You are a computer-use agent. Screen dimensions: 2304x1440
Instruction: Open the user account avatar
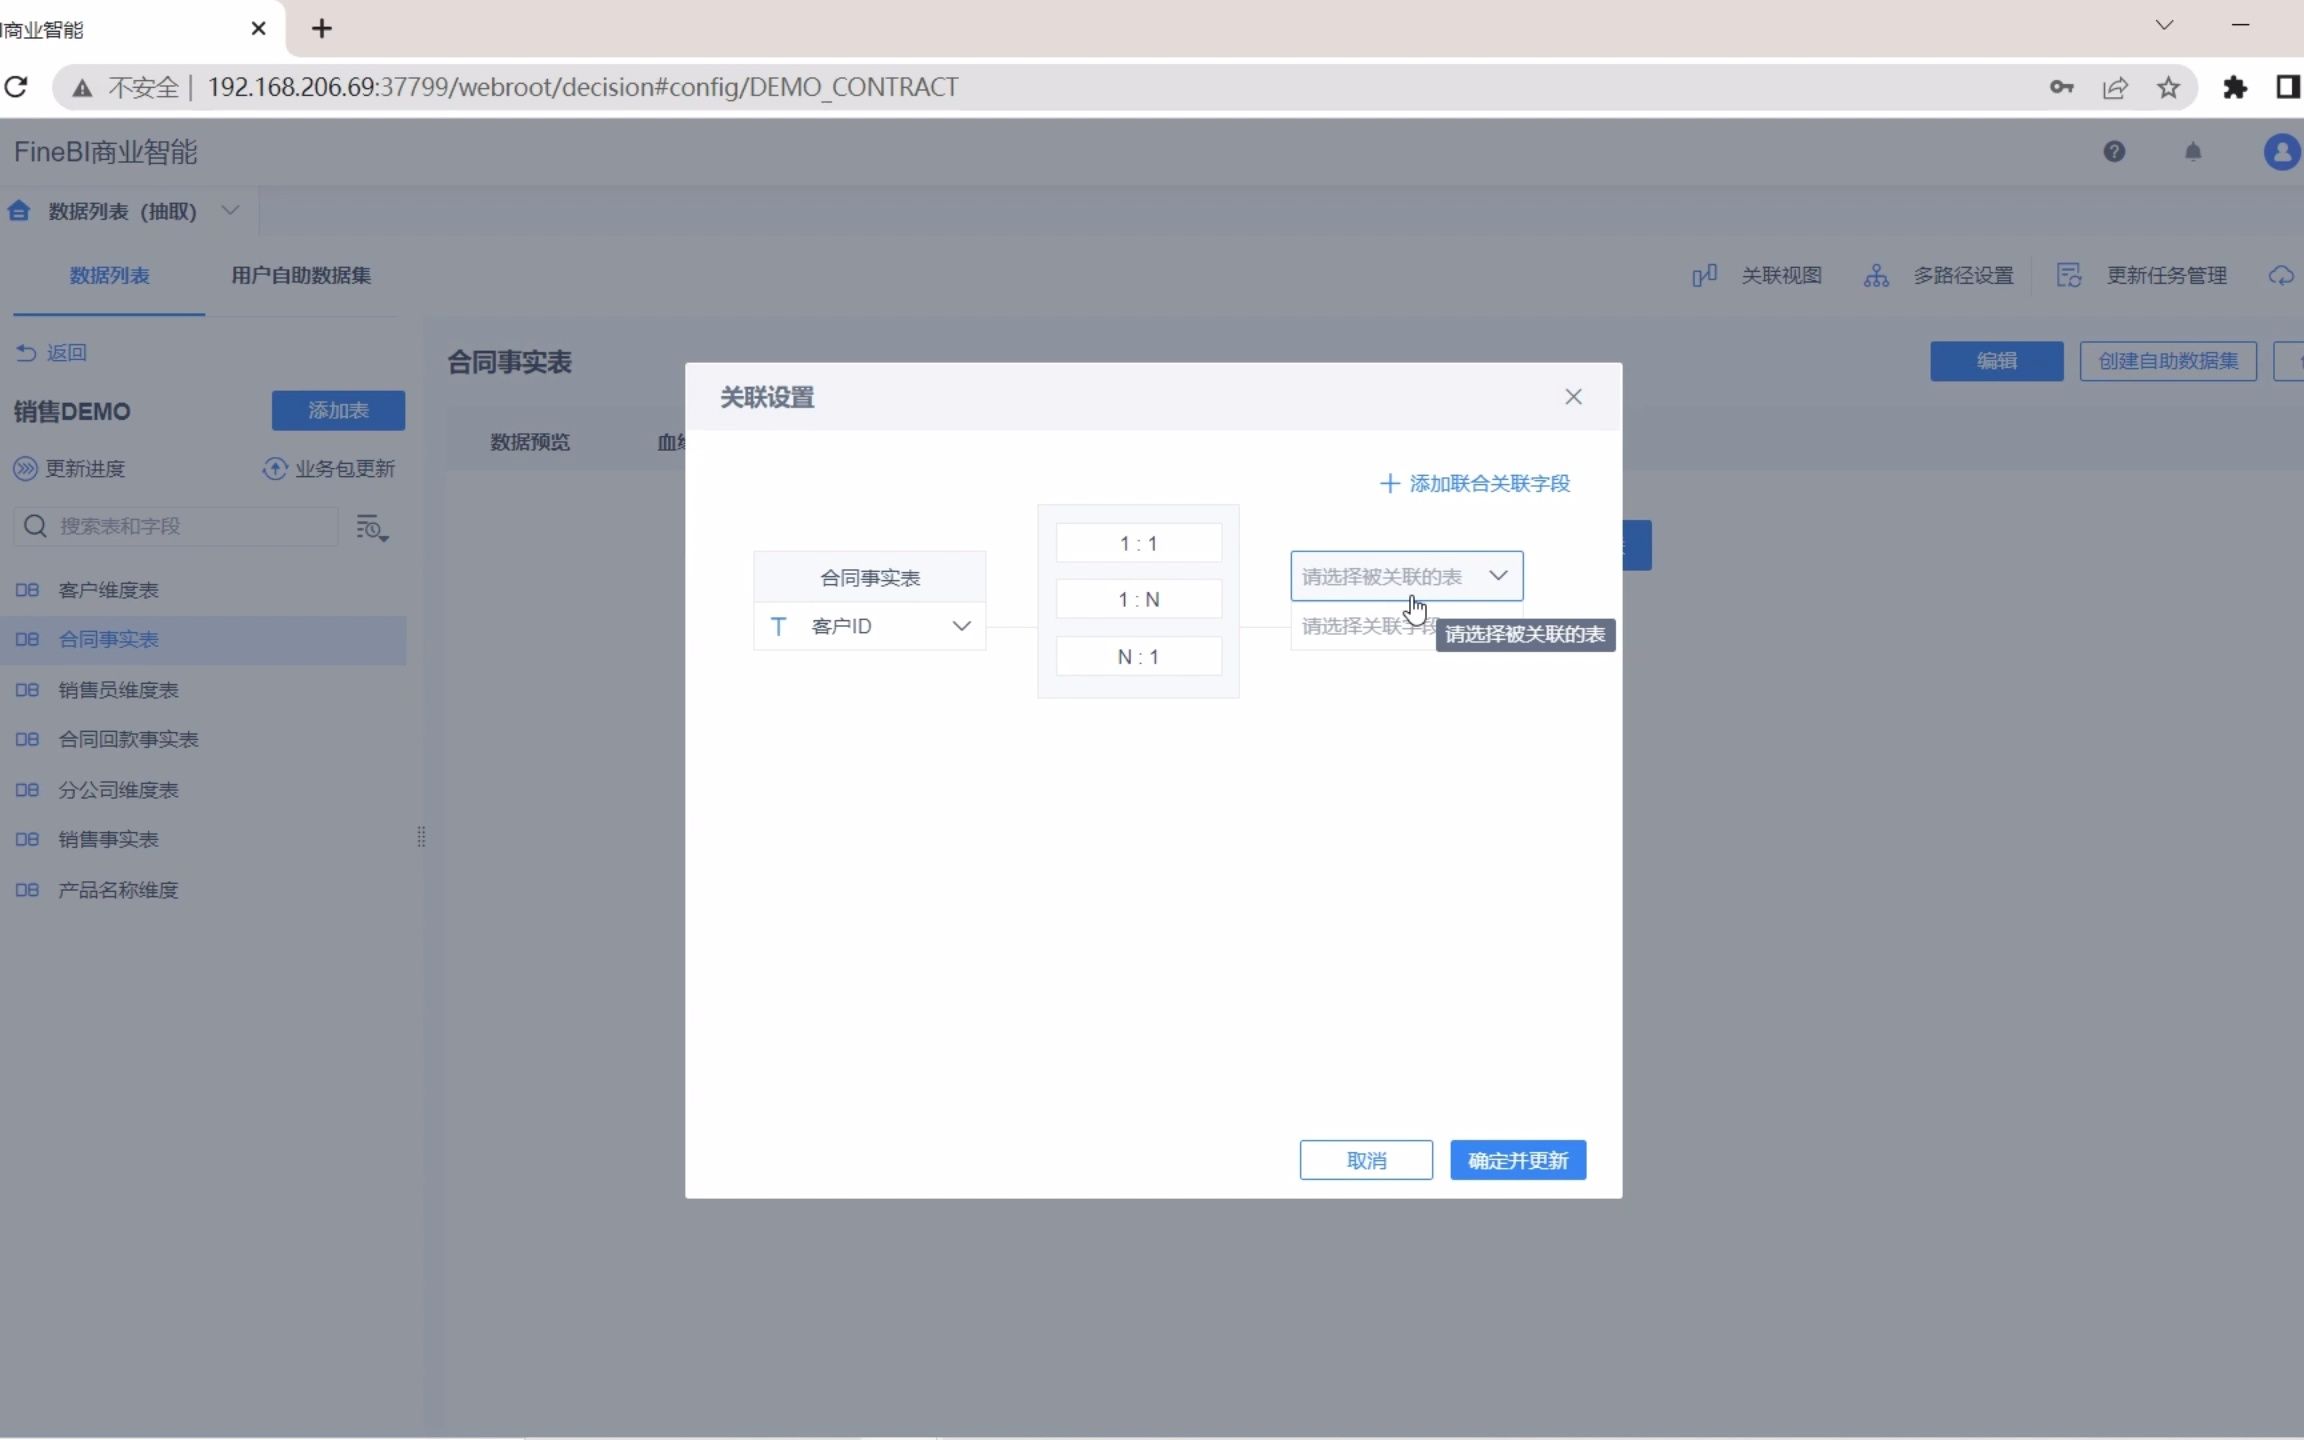click(x=2282, y=152)
